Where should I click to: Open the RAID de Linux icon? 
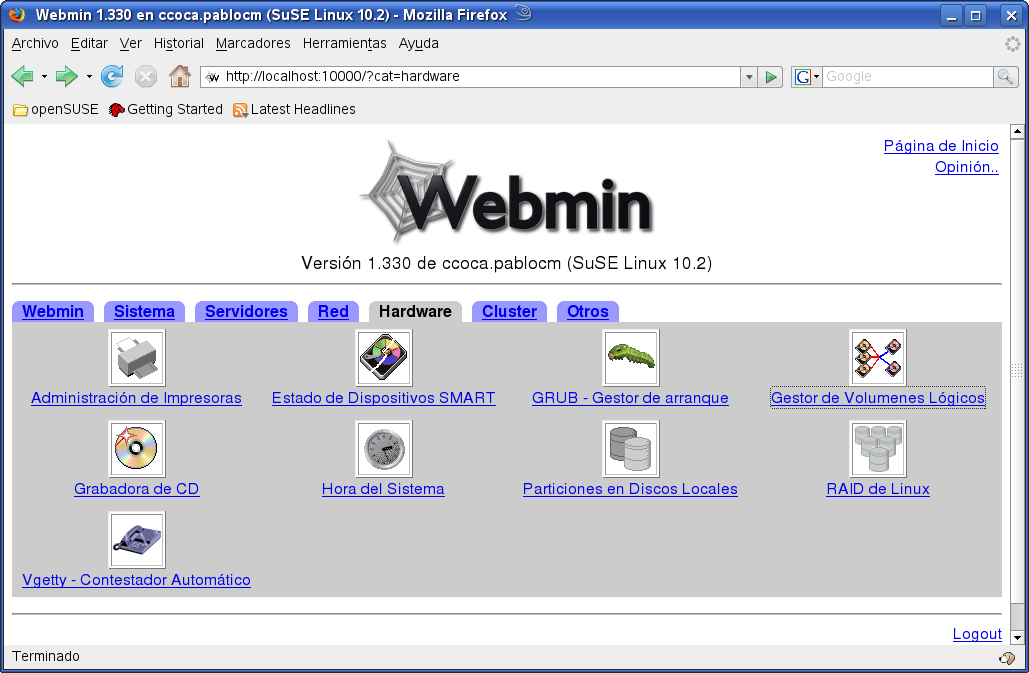click(x=877, y=448)
